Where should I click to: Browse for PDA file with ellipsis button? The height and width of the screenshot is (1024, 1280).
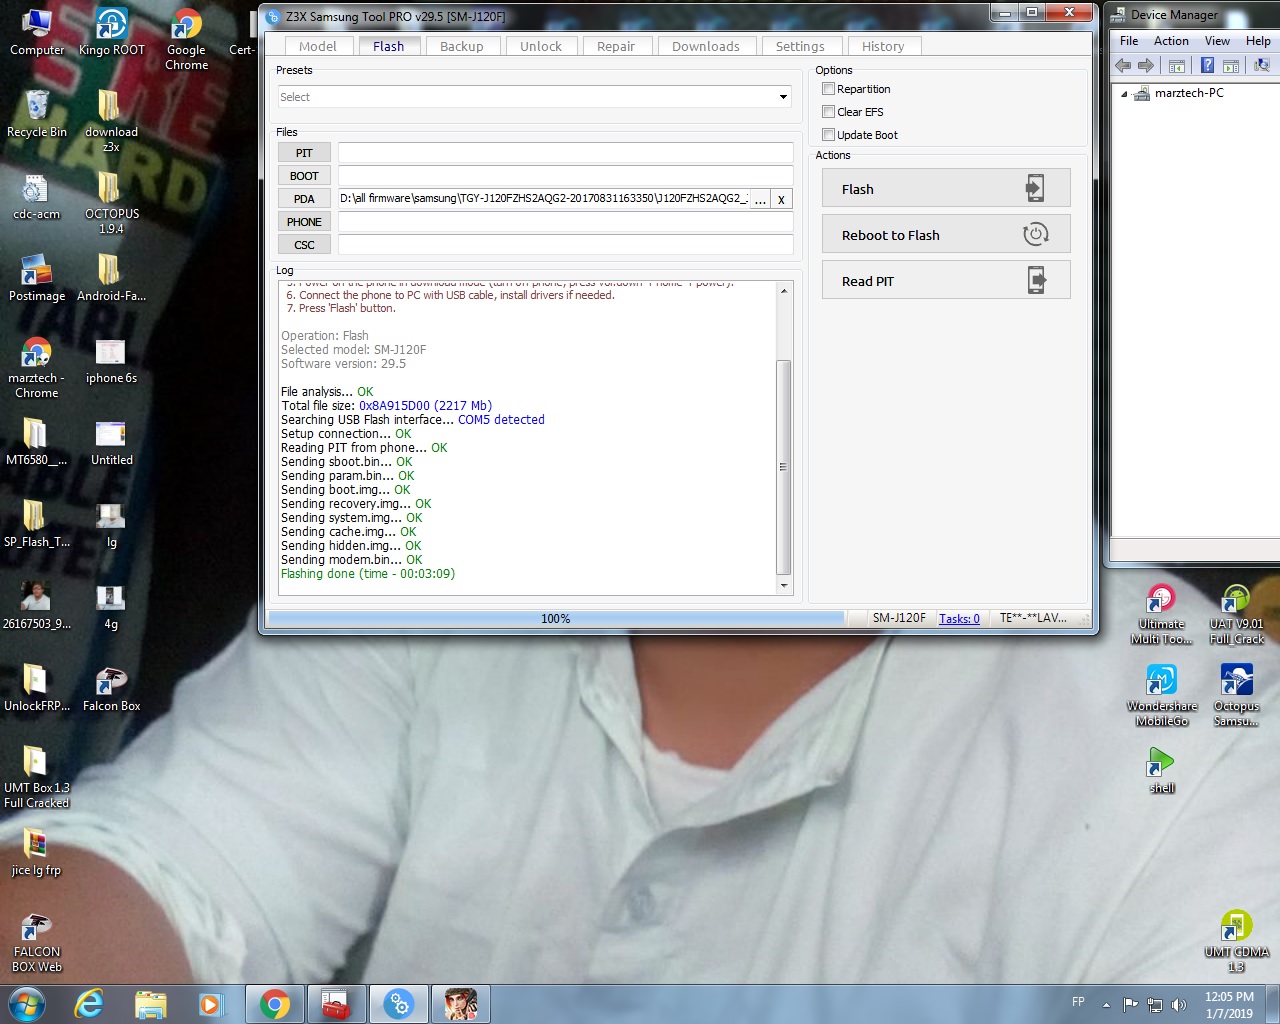click(x=760, y=200)
